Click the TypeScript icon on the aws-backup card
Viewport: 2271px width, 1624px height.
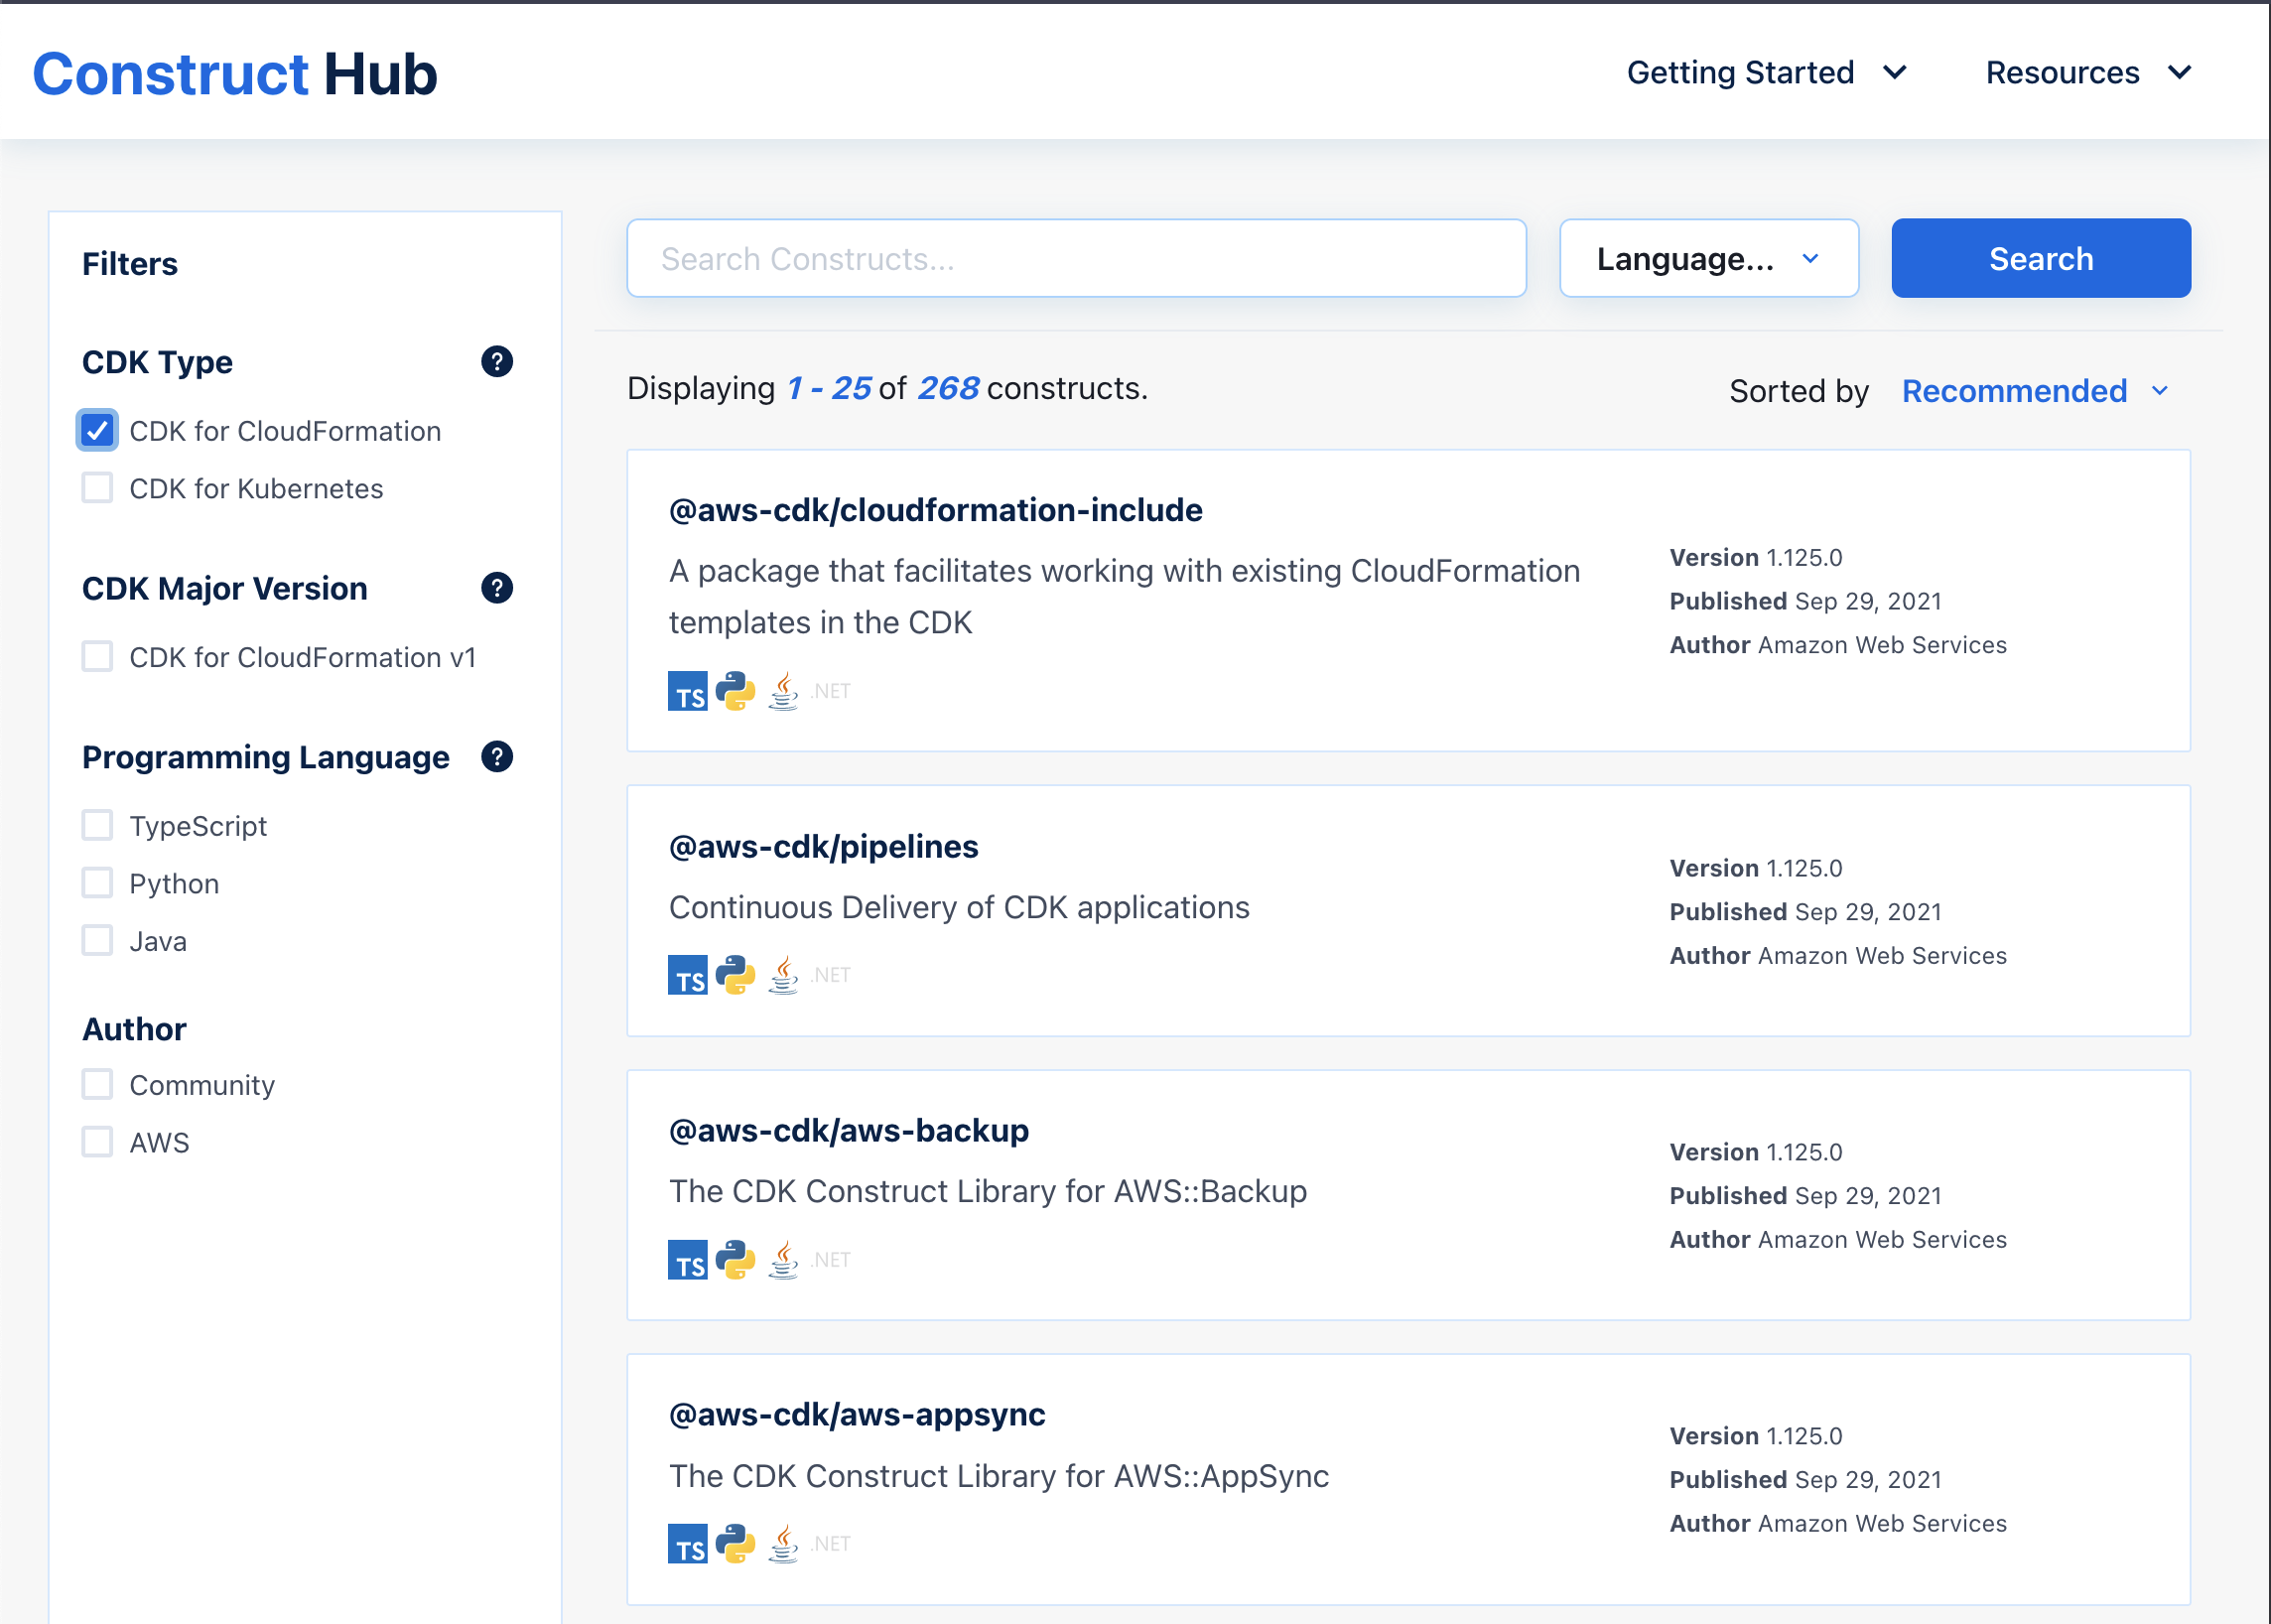coord(687,1259)
